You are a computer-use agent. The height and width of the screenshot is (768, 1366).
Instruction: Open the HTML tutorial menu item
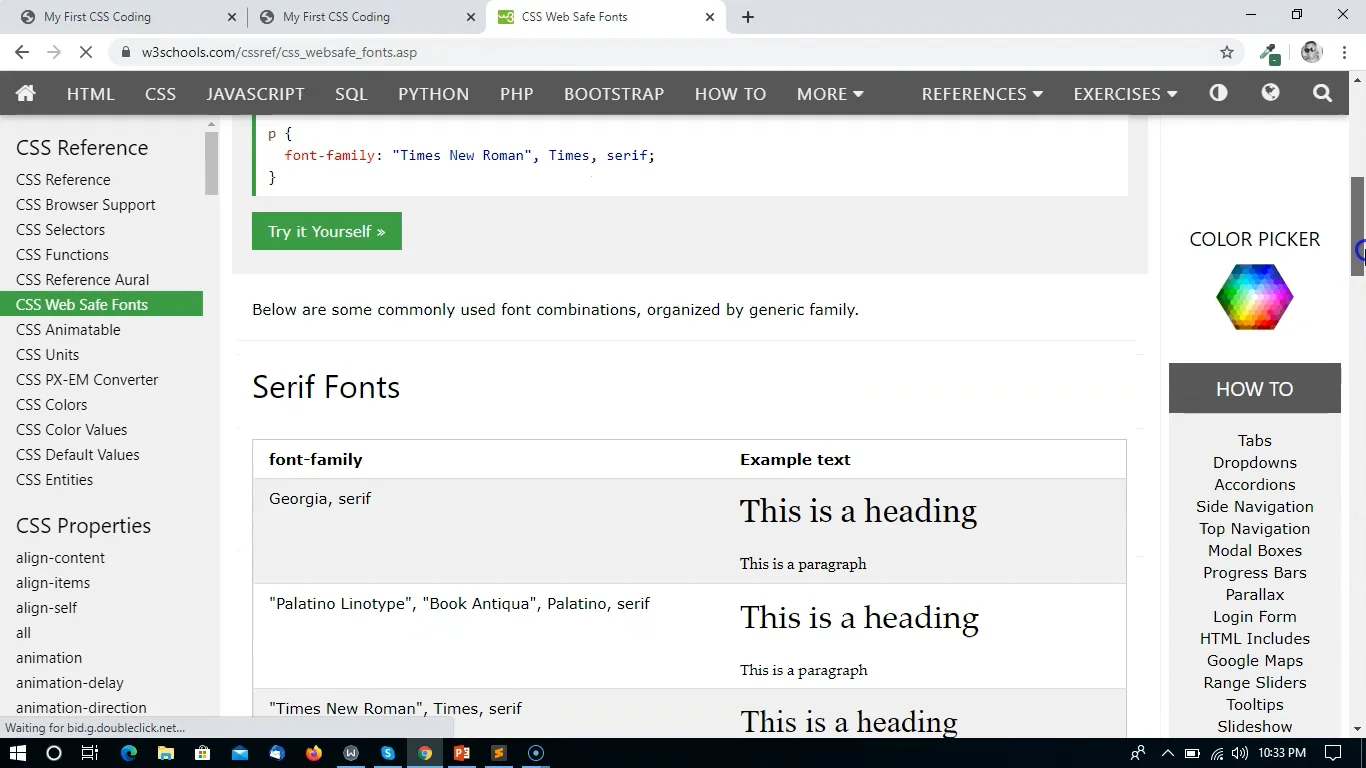pos(91,94)
